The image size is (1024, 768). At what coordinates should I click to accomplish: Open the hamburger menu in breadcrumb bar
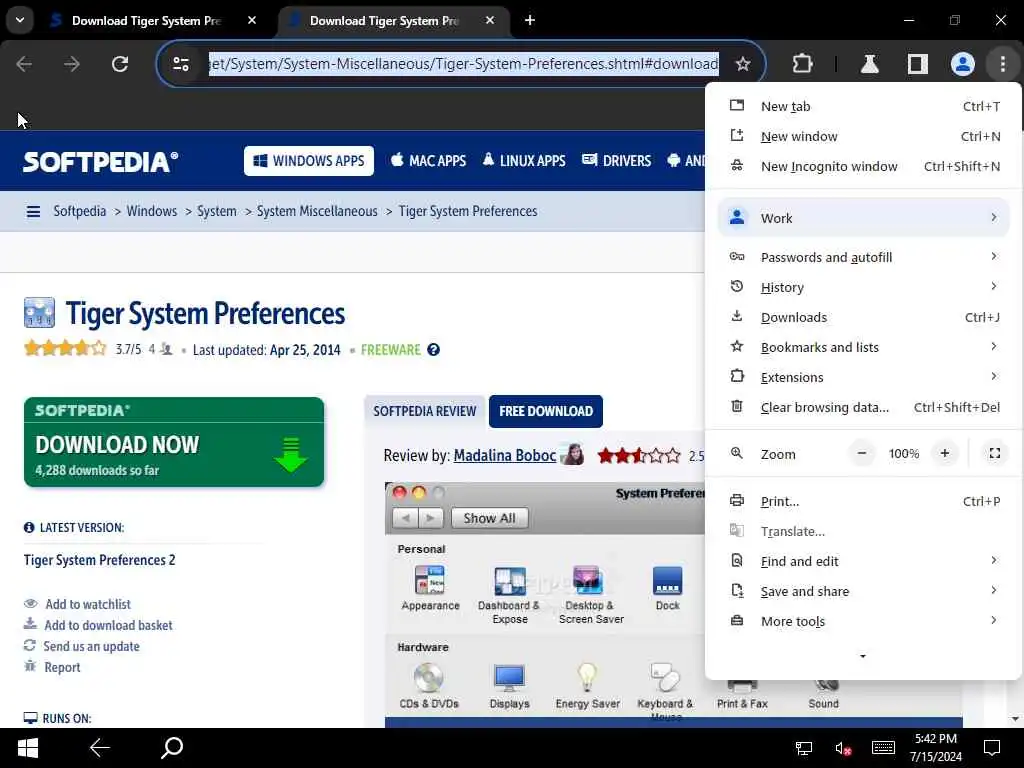[33, 212]
